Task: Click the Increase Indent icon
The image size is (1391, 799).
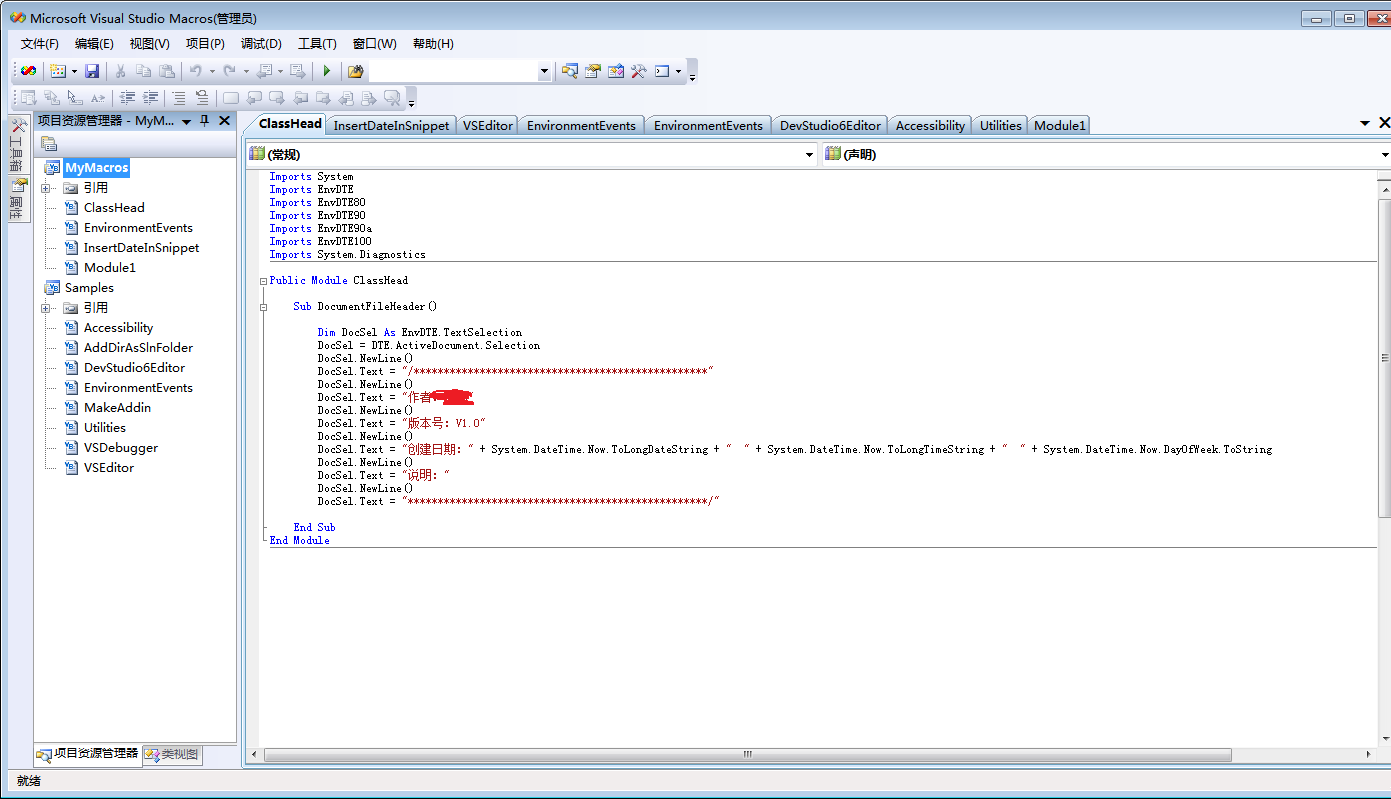Action: point(150,97)
